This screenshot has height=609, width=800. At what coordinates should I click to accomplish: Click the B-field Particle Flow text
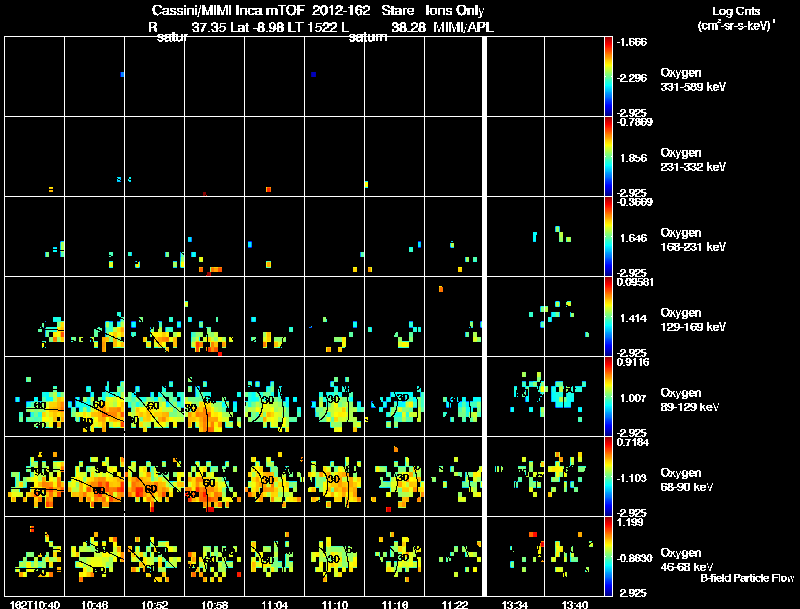click(x=747, y=578)
